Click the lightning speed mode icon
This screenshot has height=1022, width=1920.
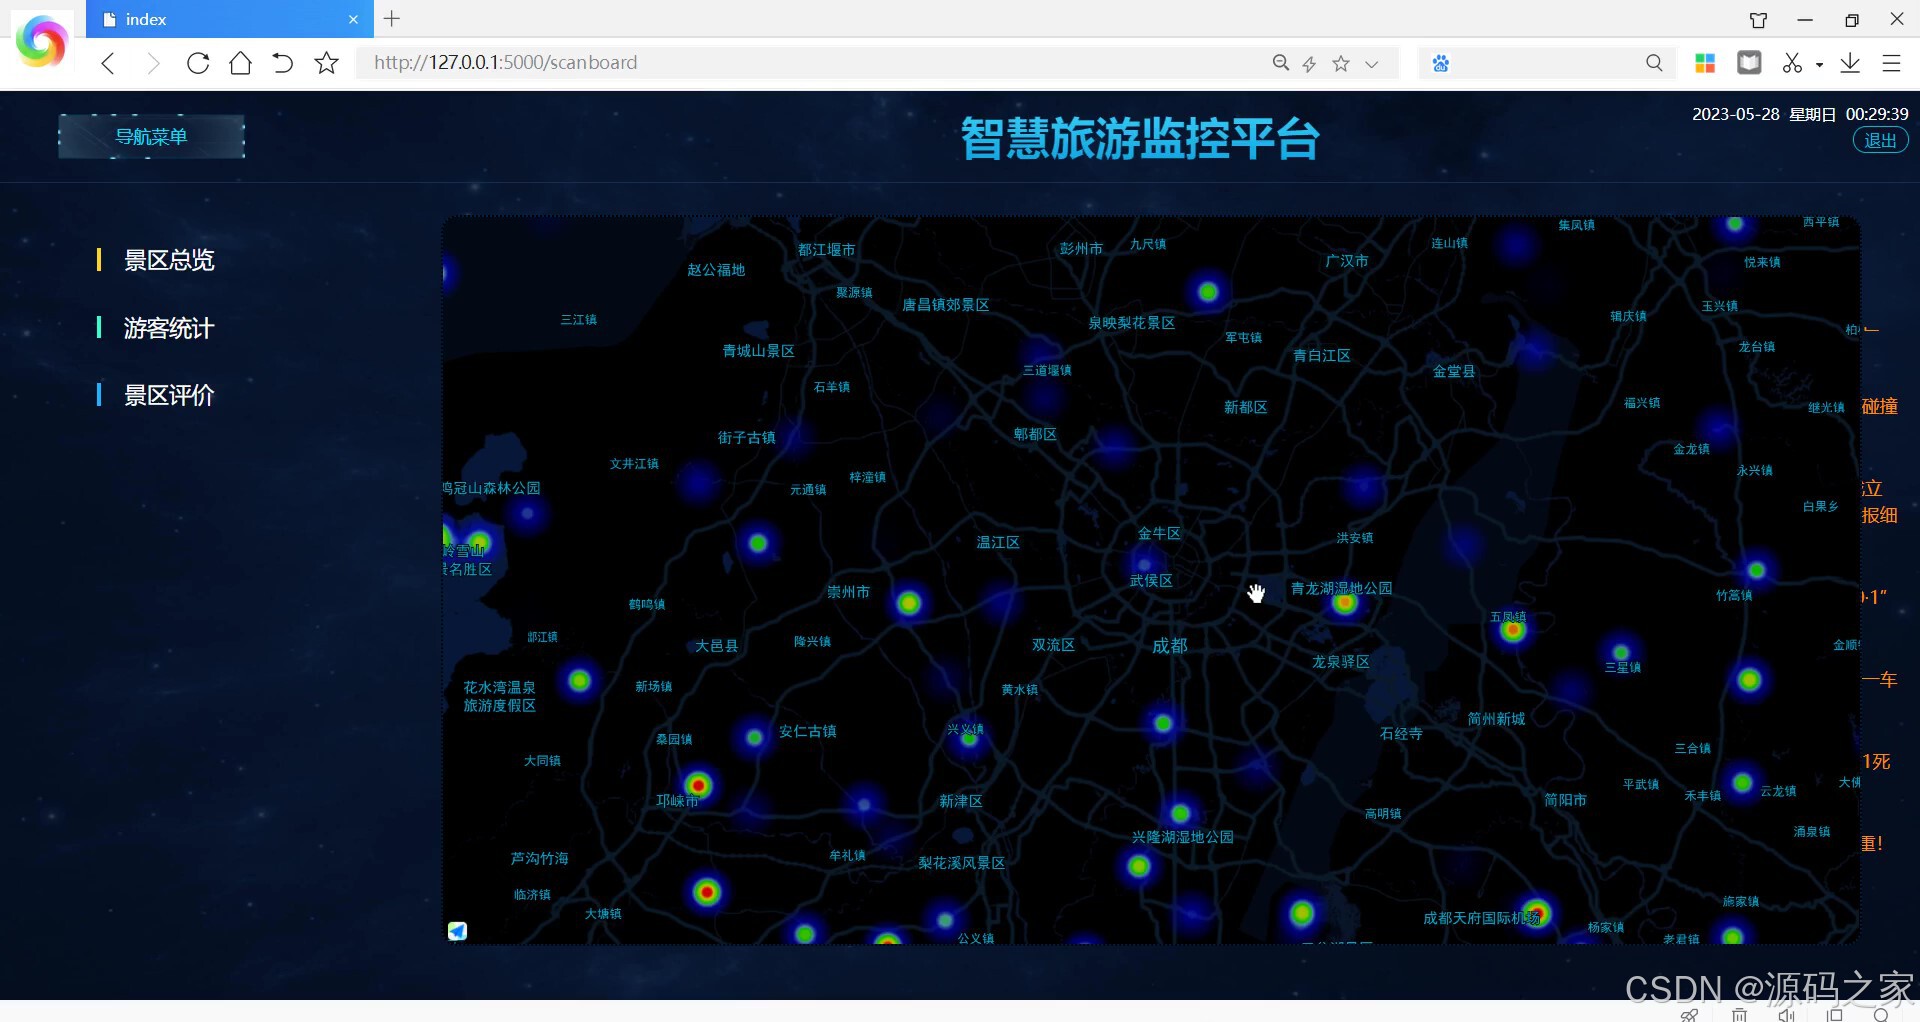[x=1309, y=64]
